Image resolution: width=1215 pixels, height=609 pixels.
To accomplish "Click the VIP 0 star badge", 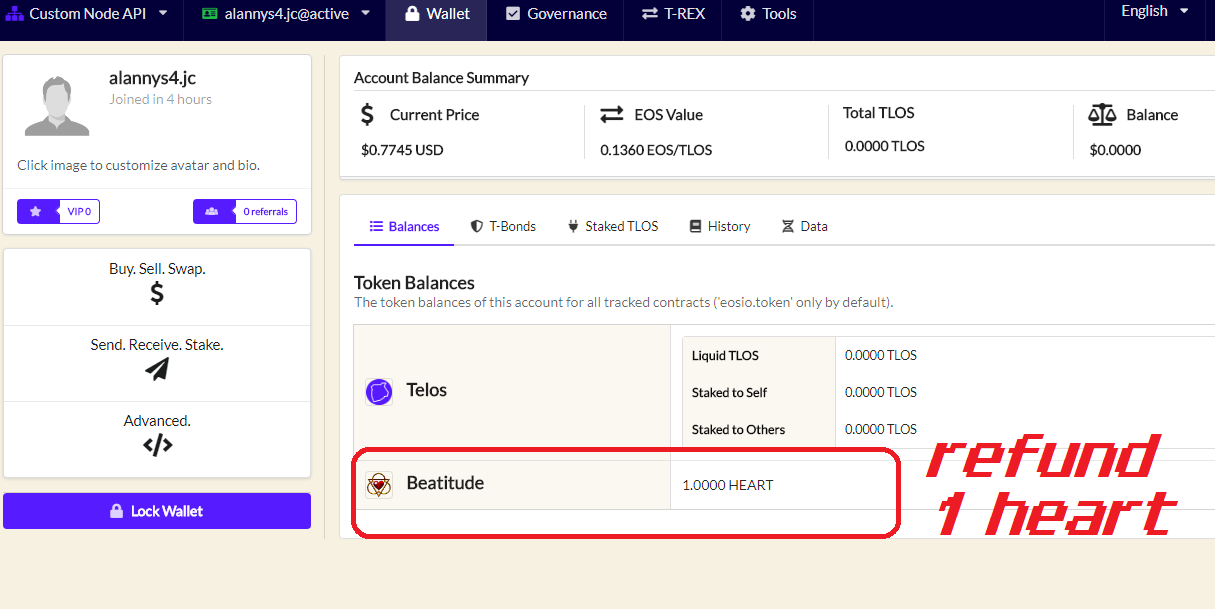I will [58, 212].
